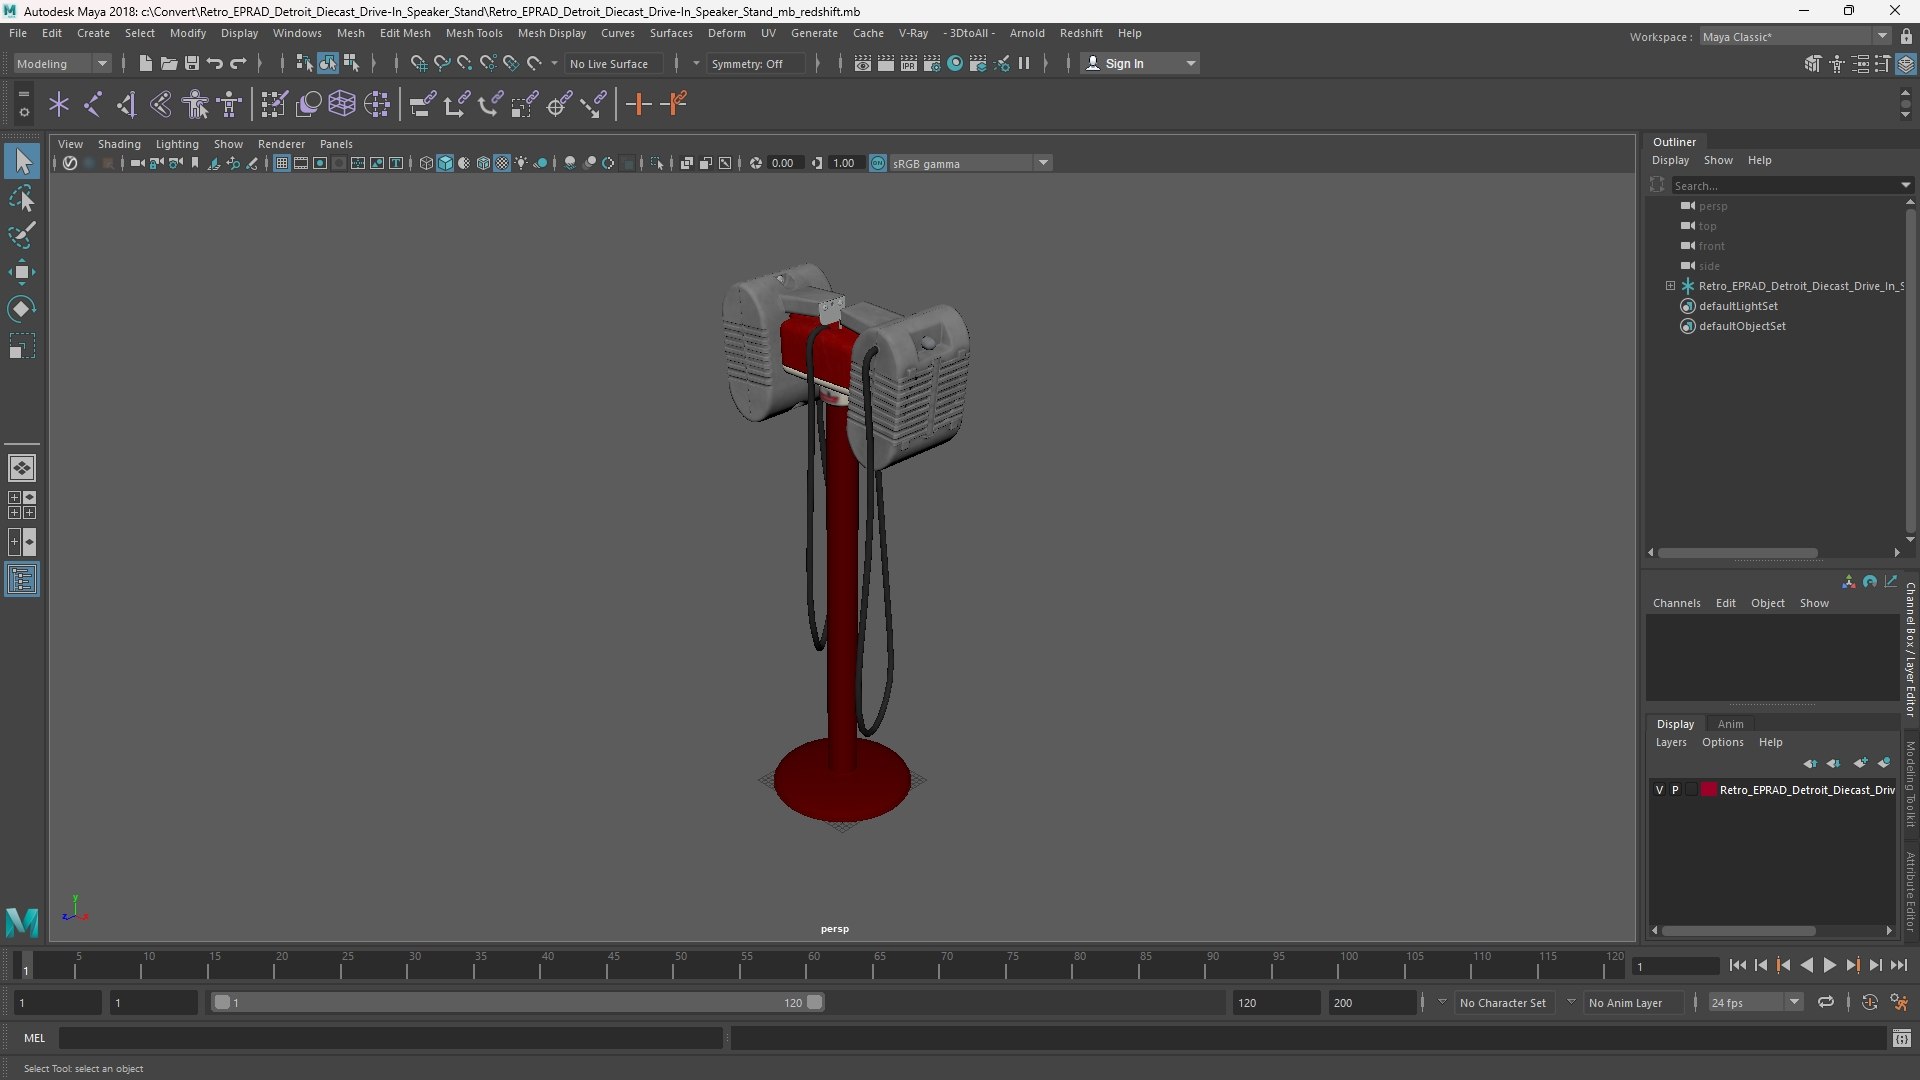The width and height of the screenshot is (1920, 1080).
Task: Choose the Move tool in toolbox
Action: coord(22,272)
